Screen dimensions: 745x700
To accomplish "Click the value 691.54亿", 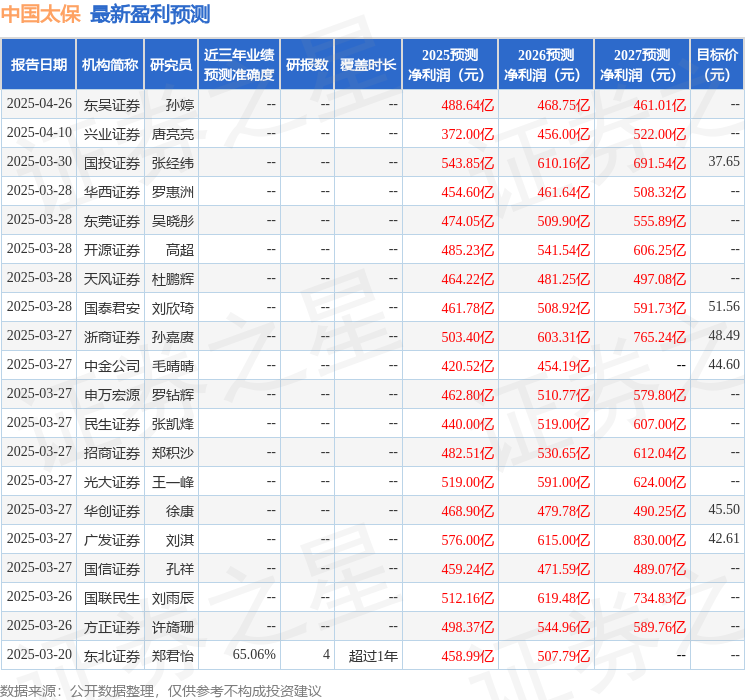I will click(659, 163).
